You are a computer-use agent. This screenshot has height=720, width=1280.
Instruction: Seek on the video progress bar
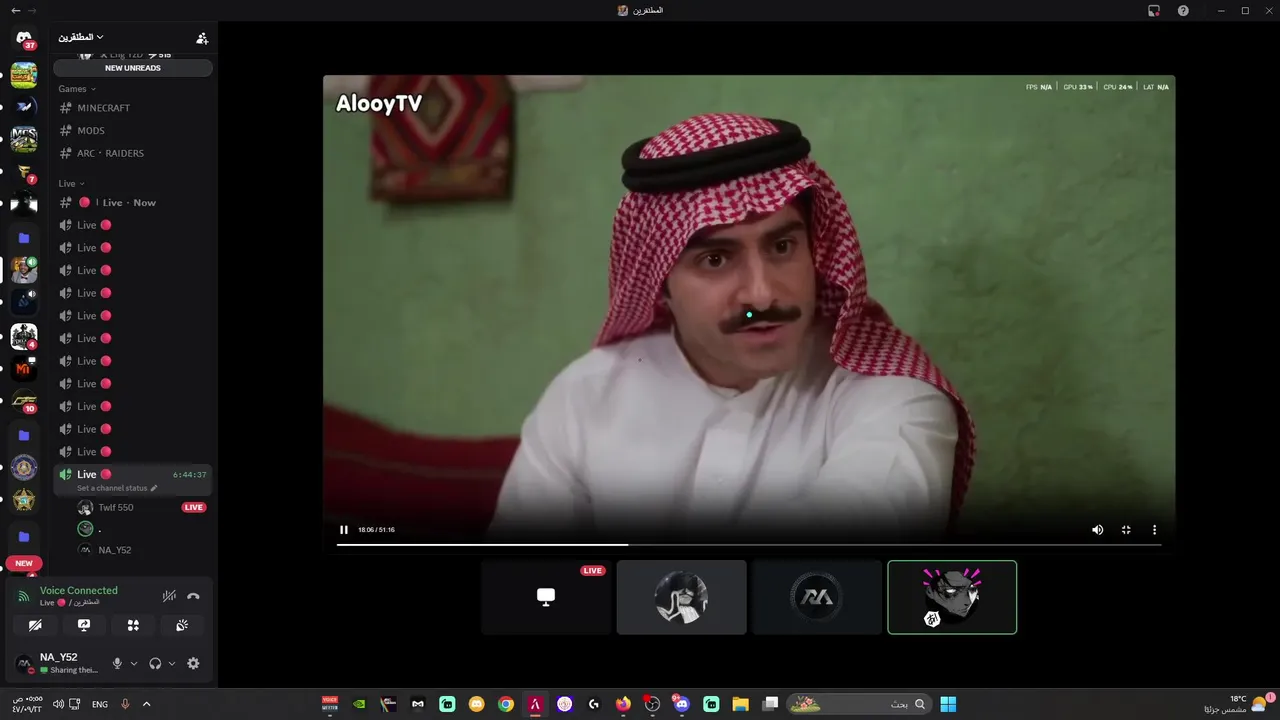click(x=749, y=545)
